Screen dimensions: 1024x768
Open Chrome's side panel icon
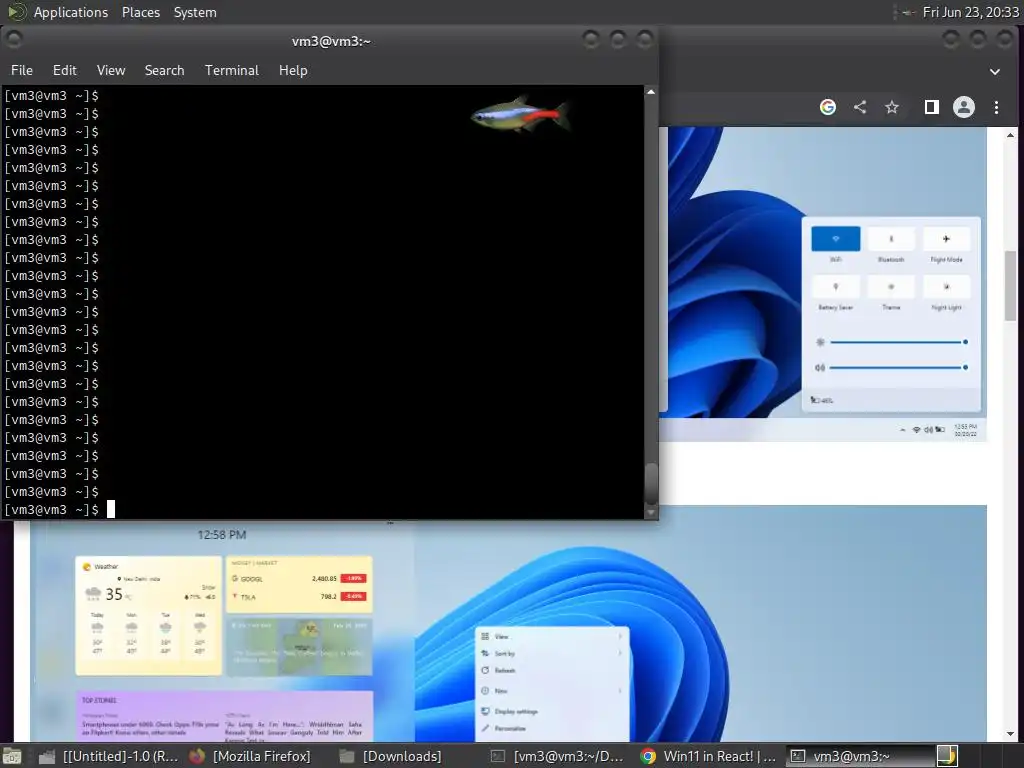[x=931, y=107]
